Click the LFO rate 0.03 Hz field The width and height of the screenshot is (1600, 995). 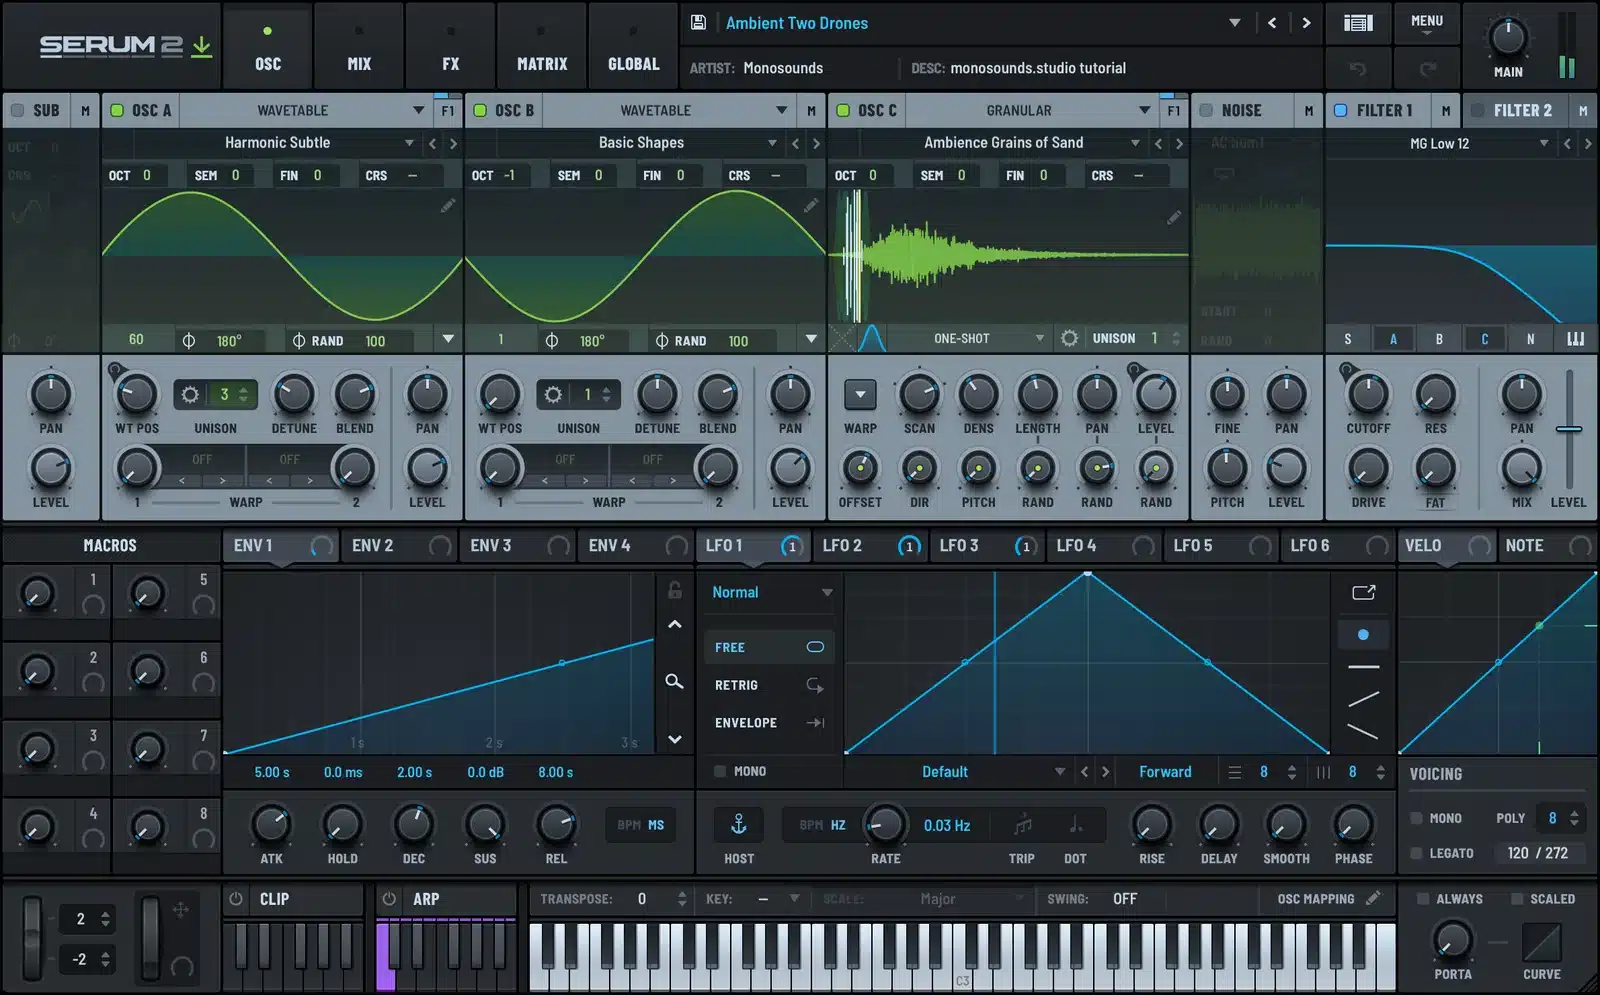(x=947, y=825)
